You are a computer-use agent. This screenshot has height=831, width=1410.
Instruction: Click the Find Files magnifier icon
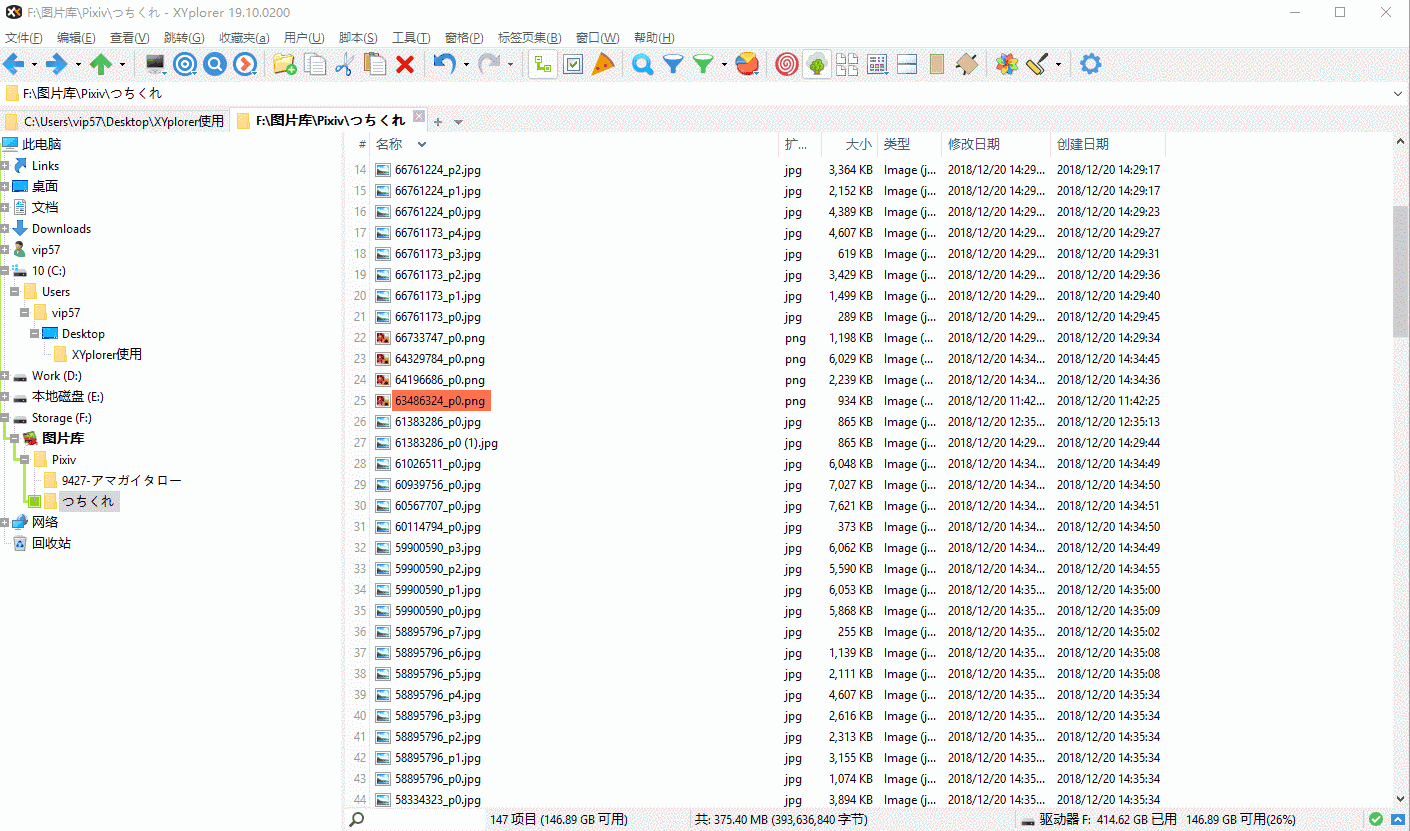[x=640, y=63]
